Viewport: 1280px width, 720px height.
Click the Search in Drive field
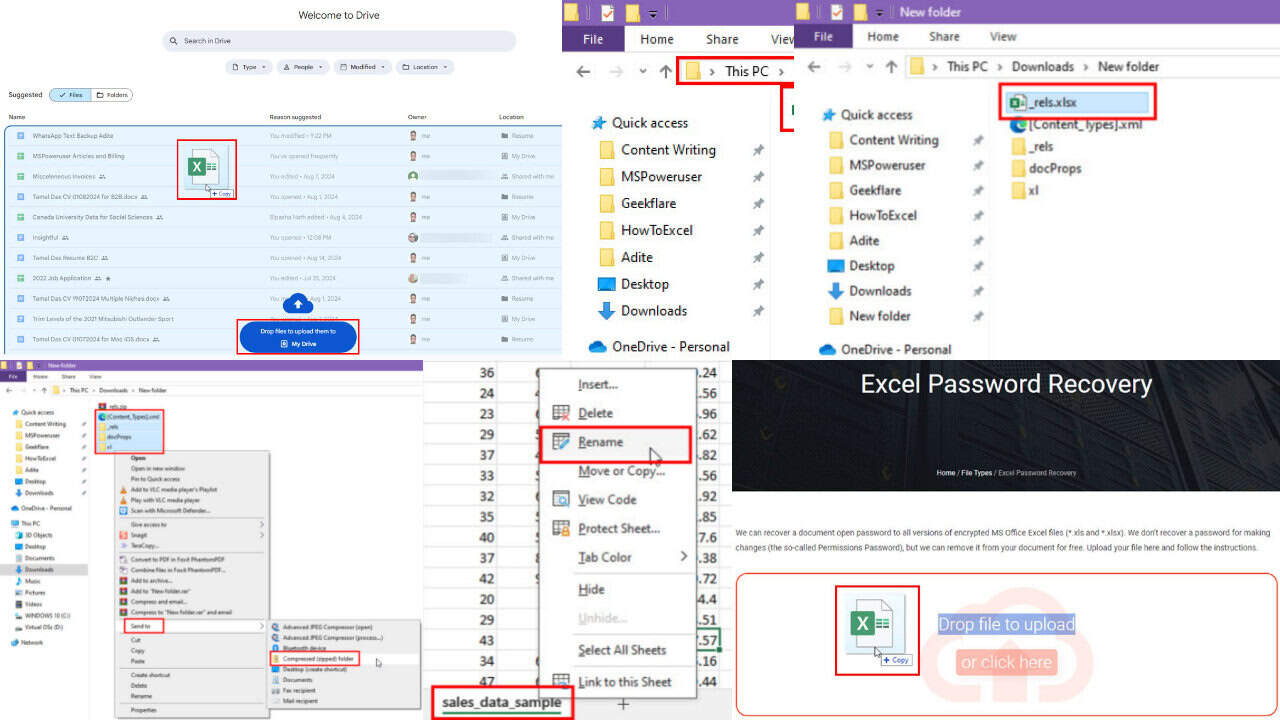339,41
